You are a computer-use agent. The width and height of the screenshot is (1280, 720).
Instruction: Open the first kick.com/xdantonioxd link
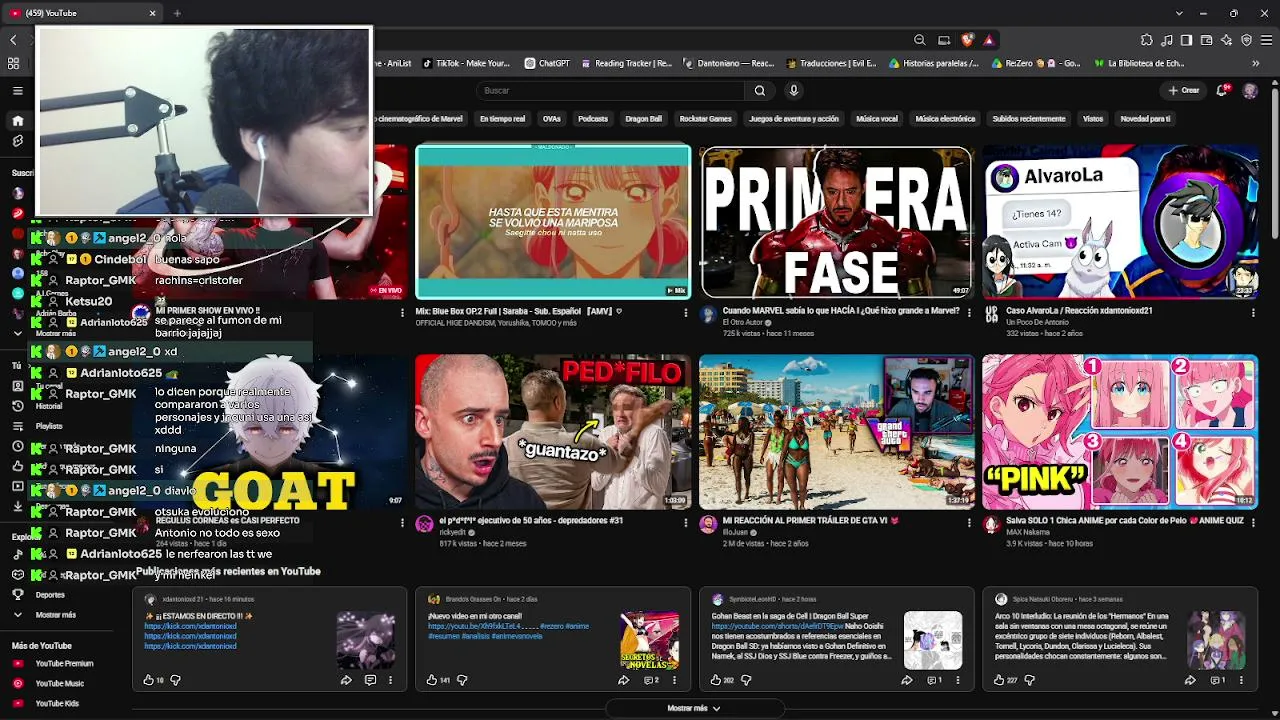tap(190, 627)
